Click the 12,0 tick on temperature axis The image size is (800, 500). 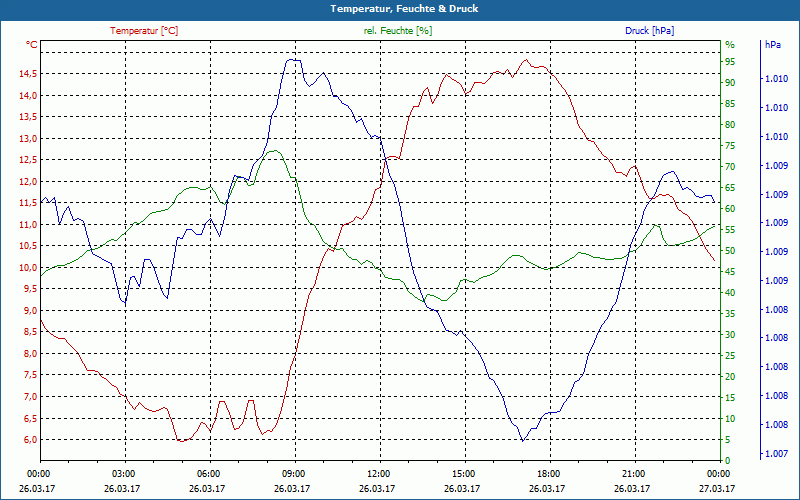point(28,182)
